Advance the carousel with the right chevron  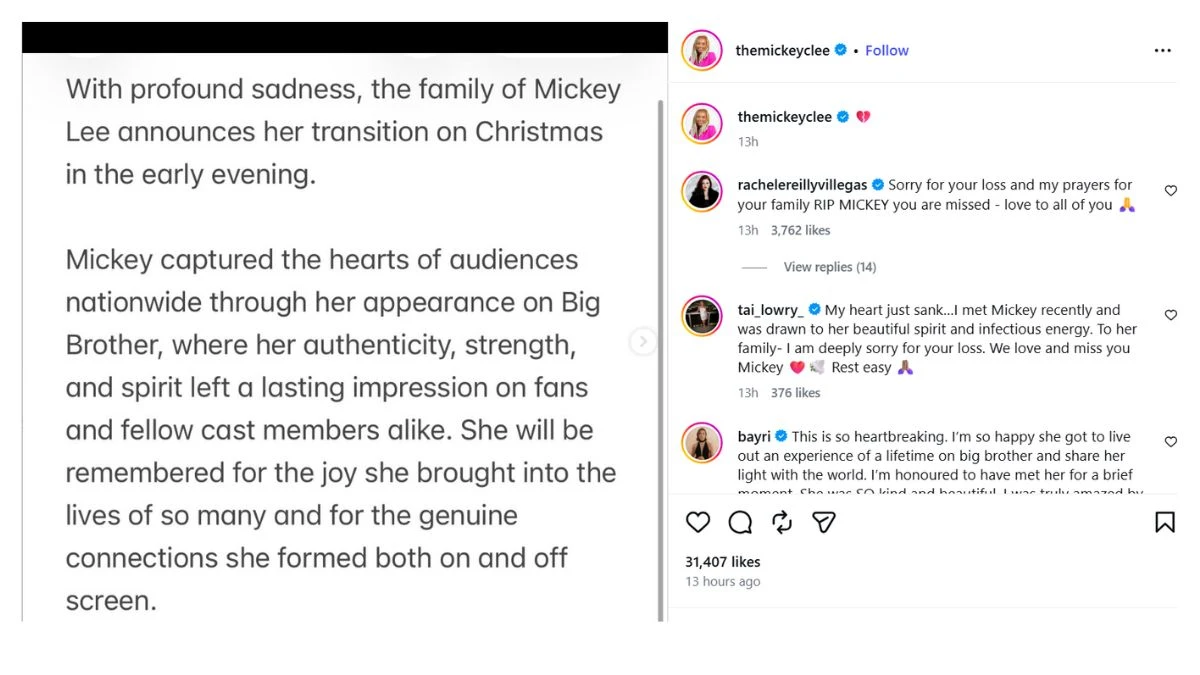coord(644,341)
